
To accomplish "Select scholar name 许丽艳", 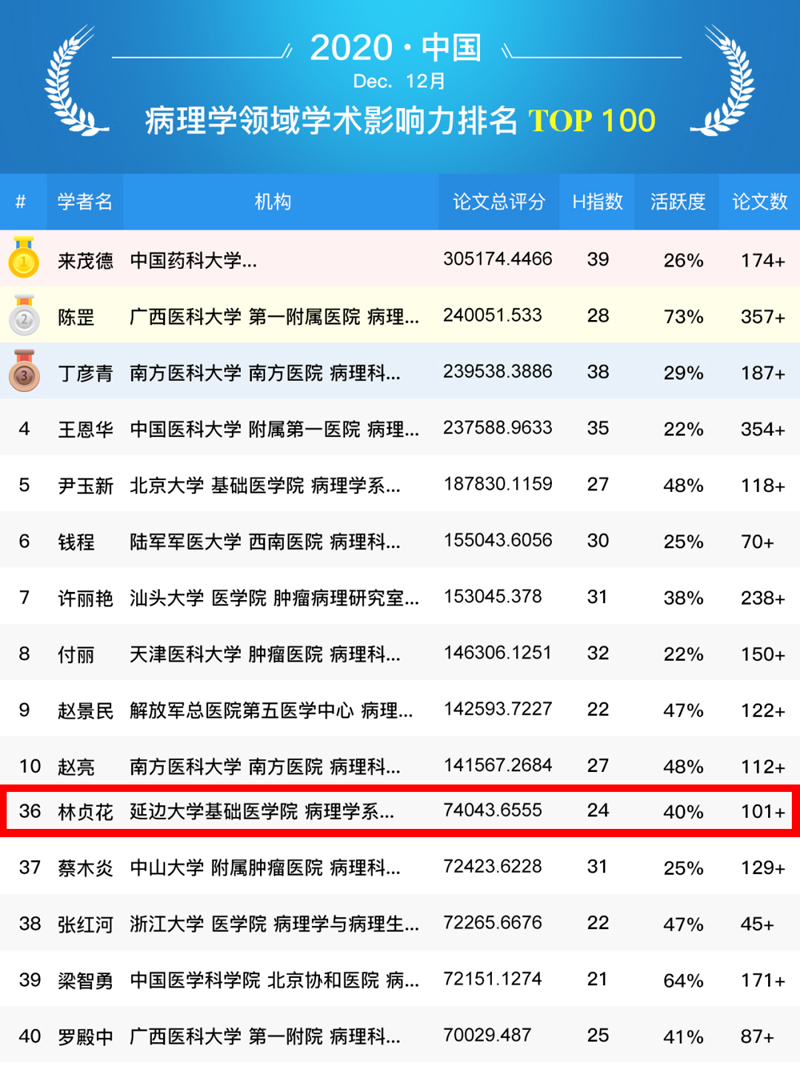I will tap(85, 598).
